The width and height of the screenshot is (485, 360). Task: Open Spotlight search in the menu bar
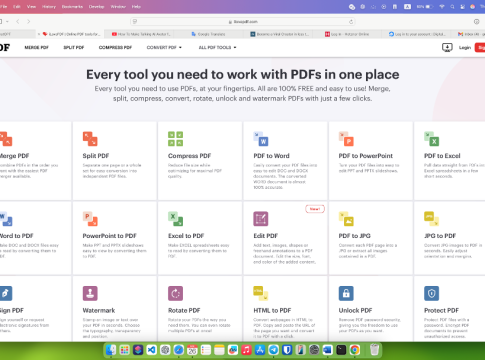(x=452, y=7)
